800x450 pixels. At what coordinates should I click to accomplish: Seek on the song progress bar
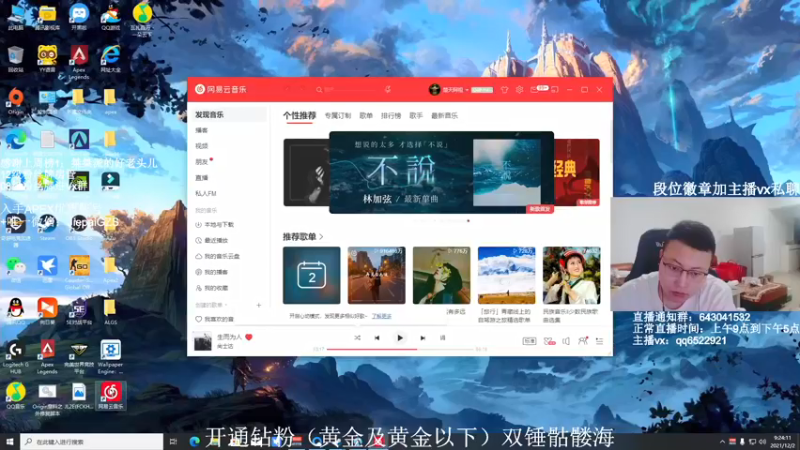pyautogui.click(x=401, y=349)
